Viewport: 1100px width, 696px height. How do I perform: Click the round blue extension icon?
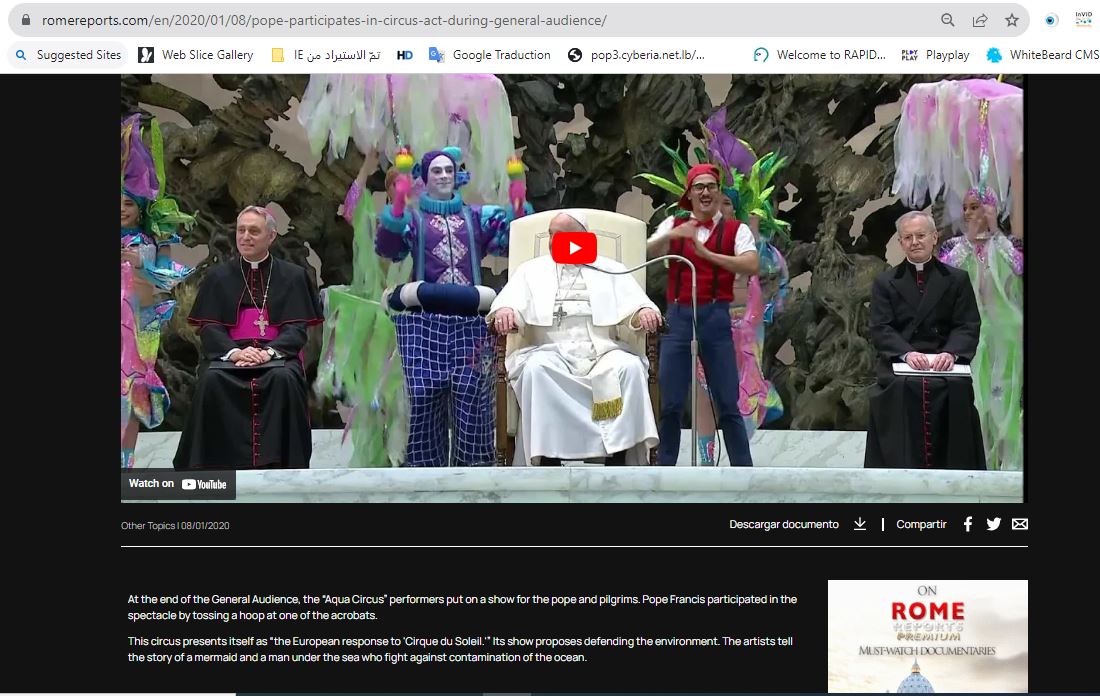(x=1051, y=20)
